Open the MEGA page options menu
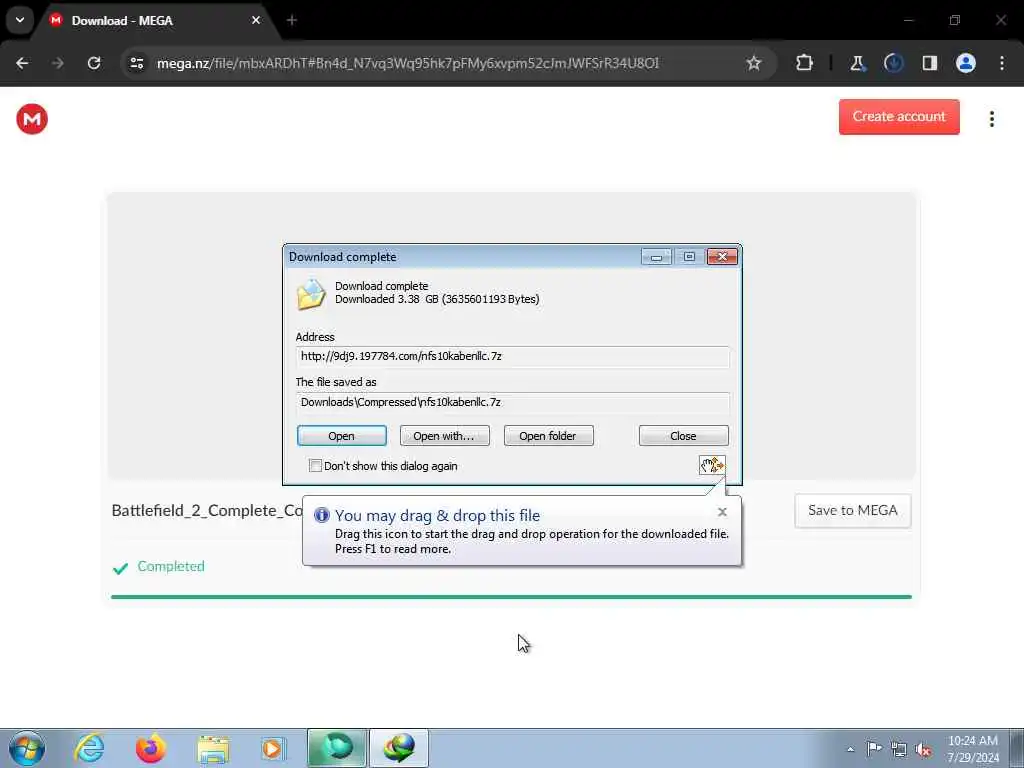1024x768 pixels. pyautogui.click(x=991, y=119)
